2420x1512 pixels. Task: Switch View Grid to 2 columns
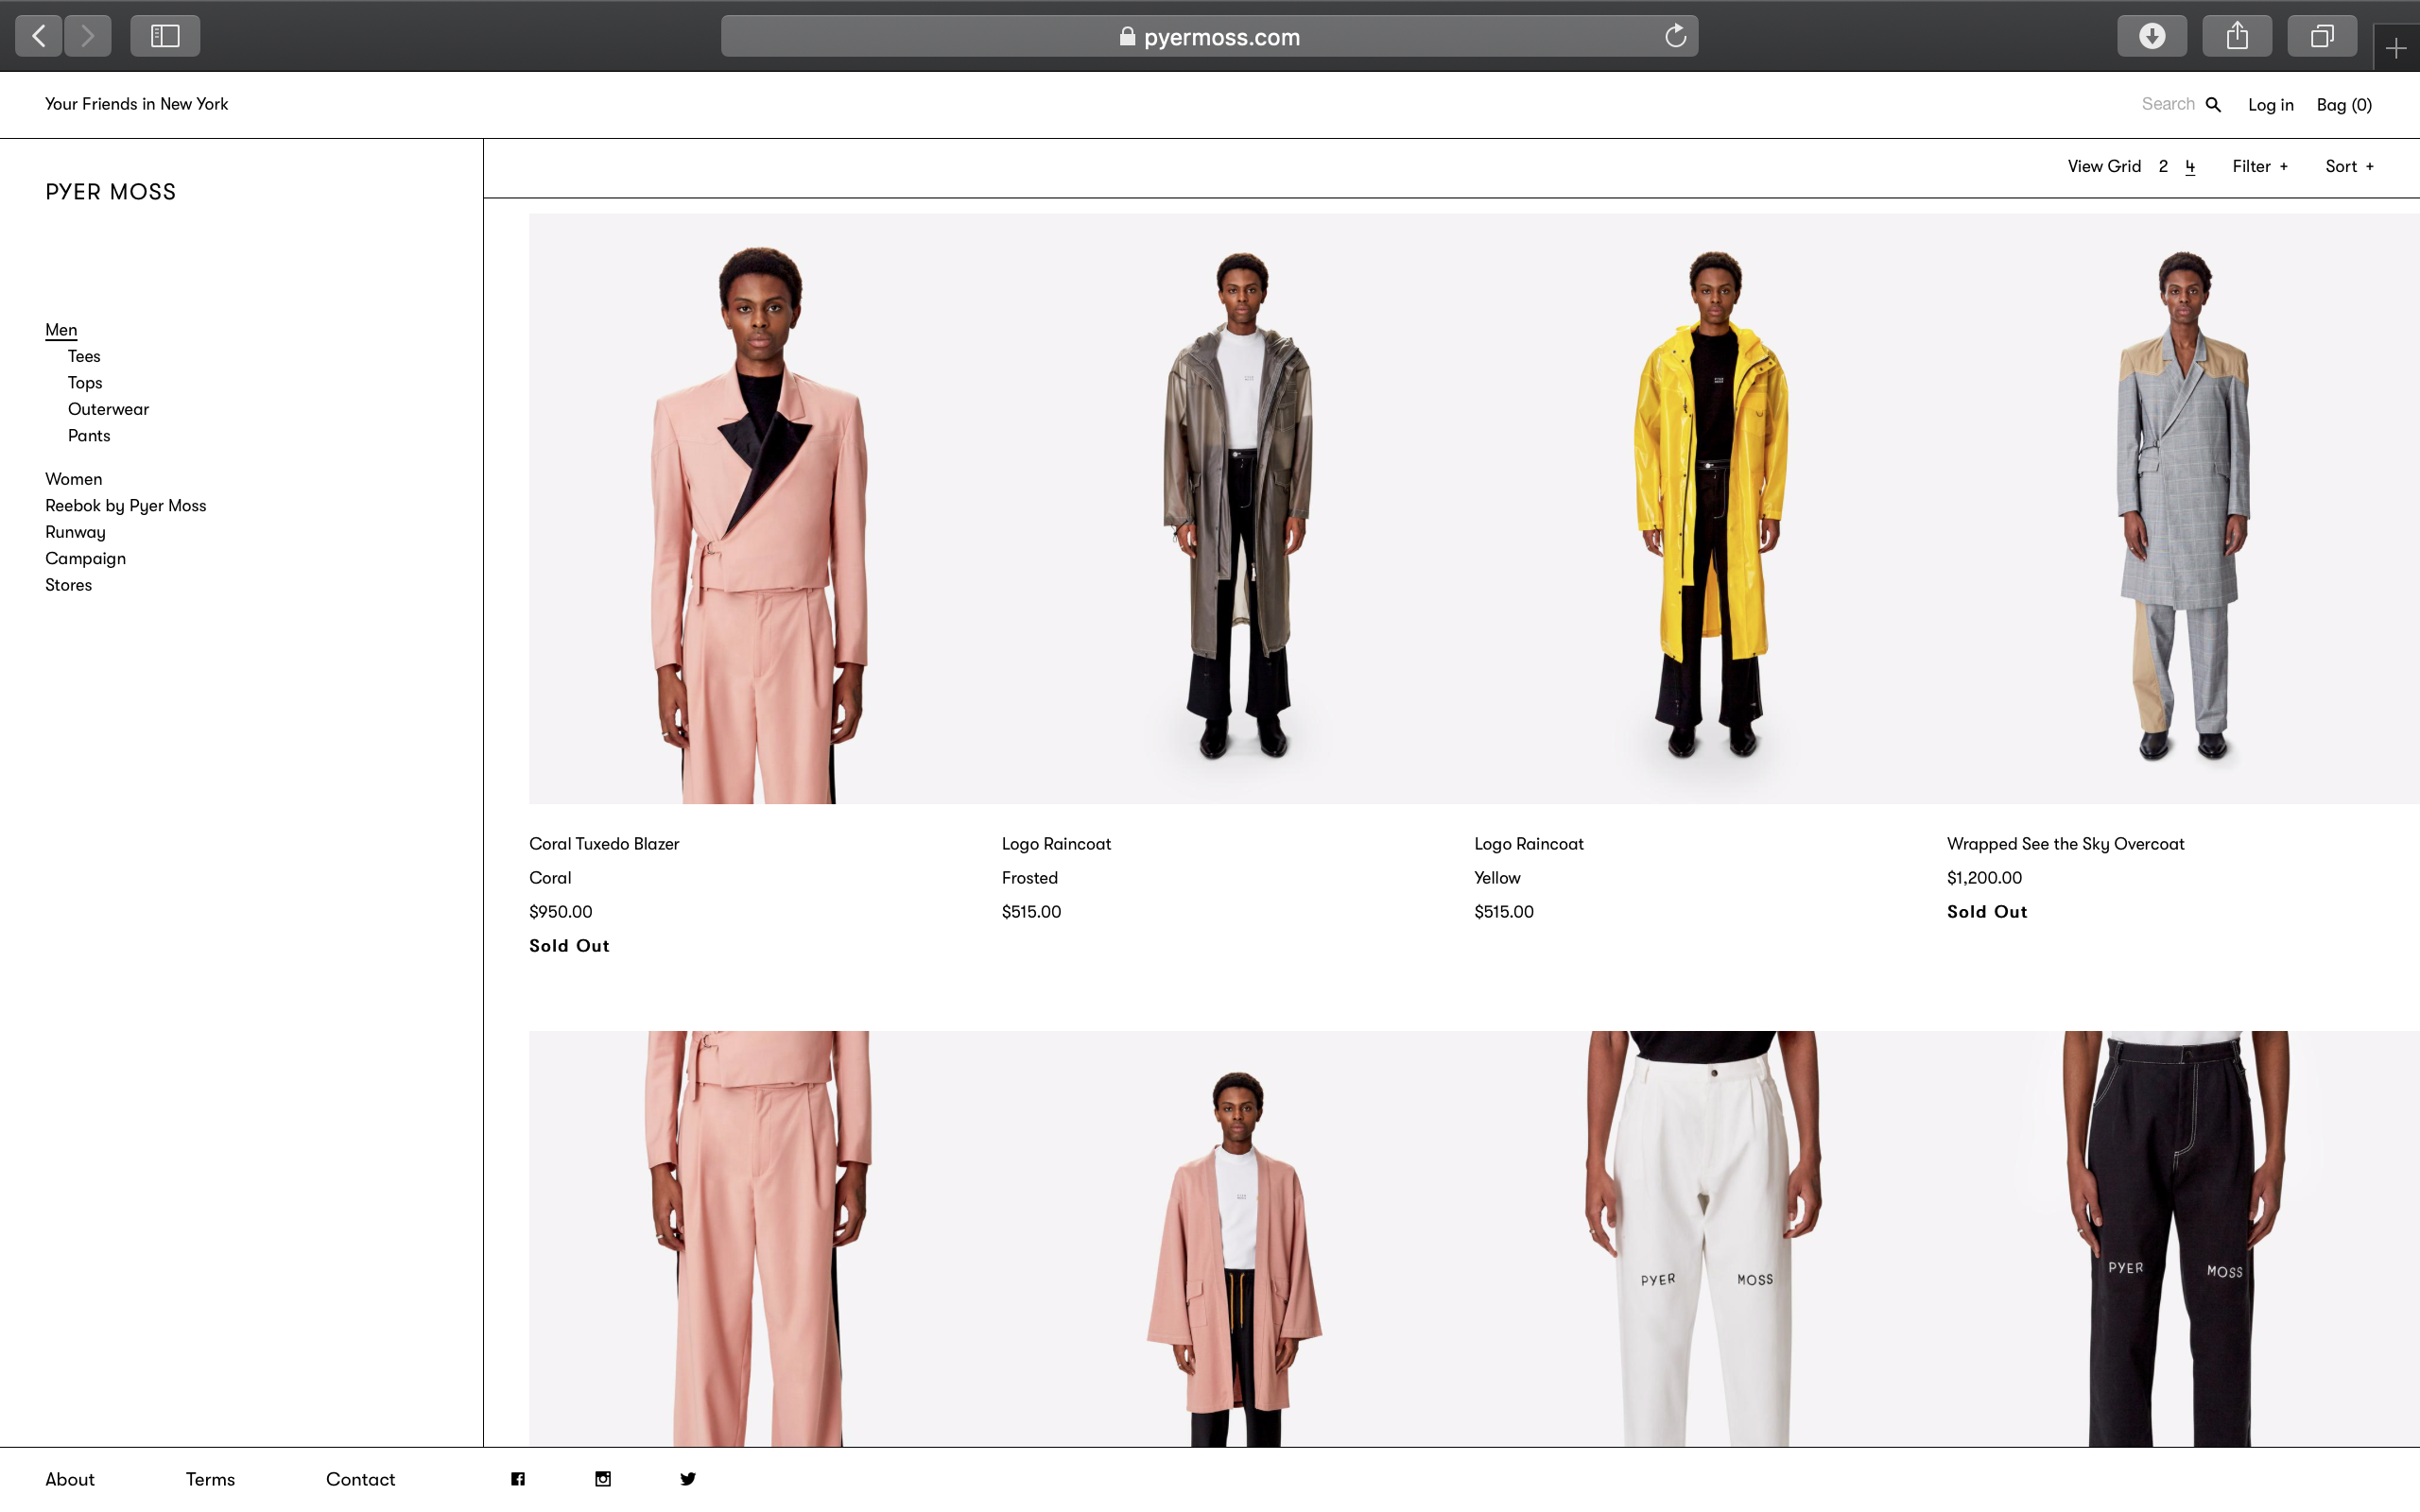coord(2163,166)
